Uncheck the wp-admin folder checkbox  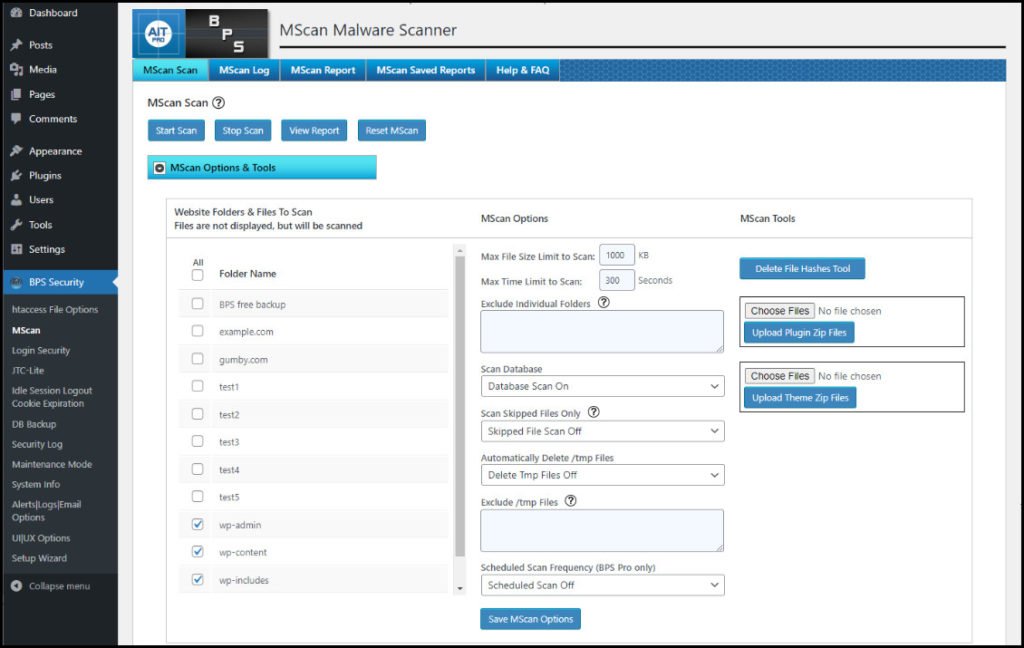click(x=197, y=524)
